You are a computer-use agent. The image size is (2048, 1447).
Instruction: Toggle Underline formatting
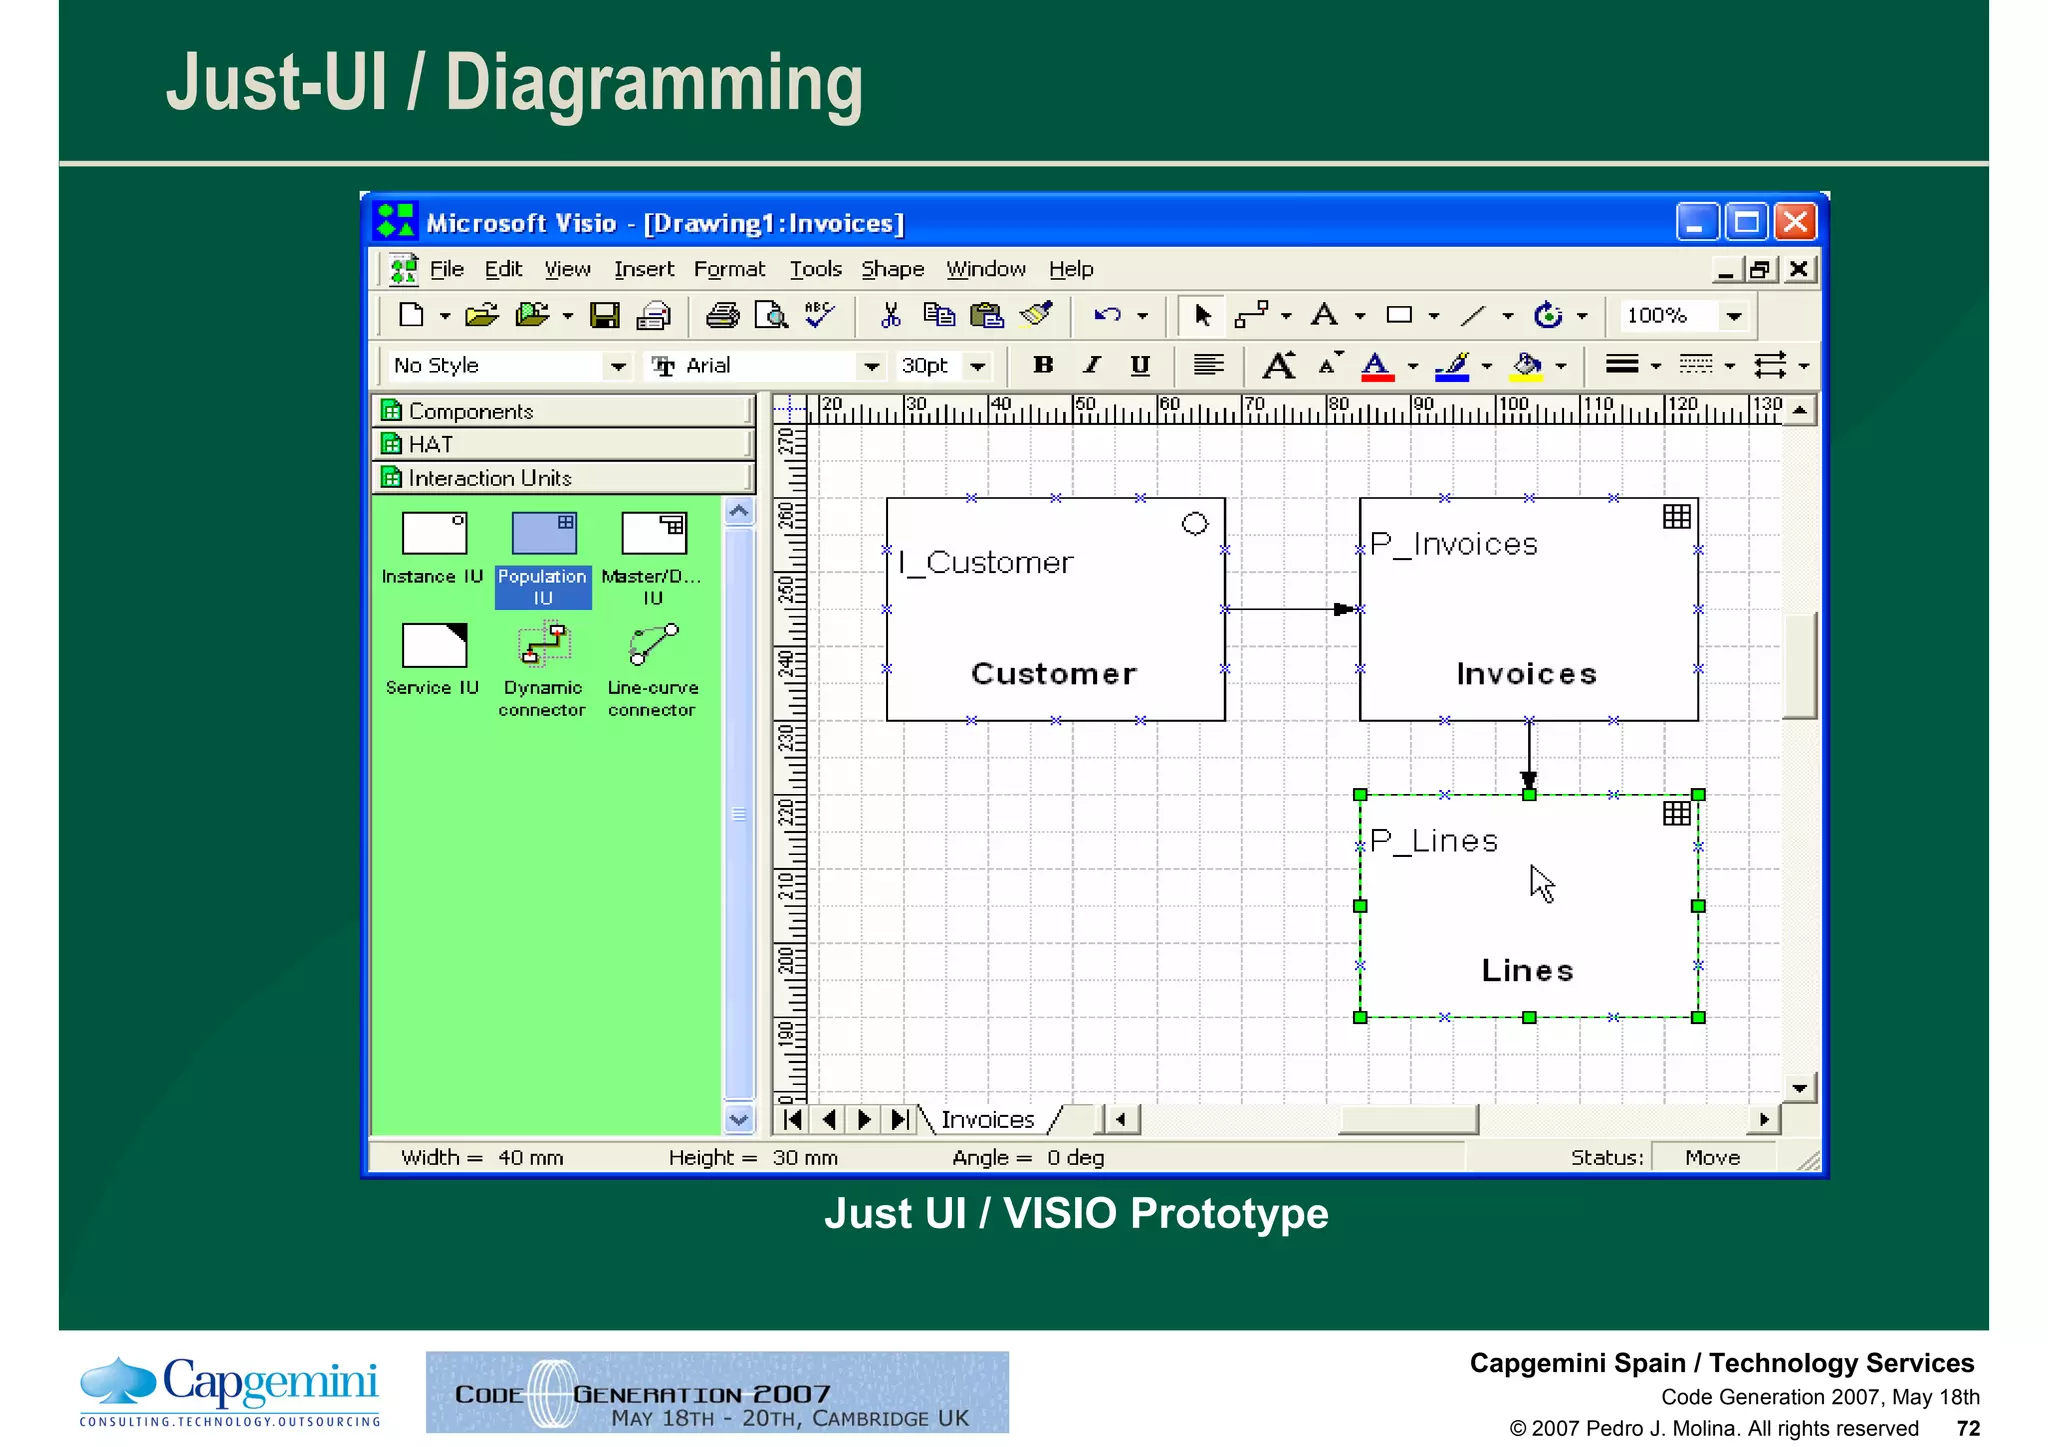pyautogui.click(x=1140, y=366)
